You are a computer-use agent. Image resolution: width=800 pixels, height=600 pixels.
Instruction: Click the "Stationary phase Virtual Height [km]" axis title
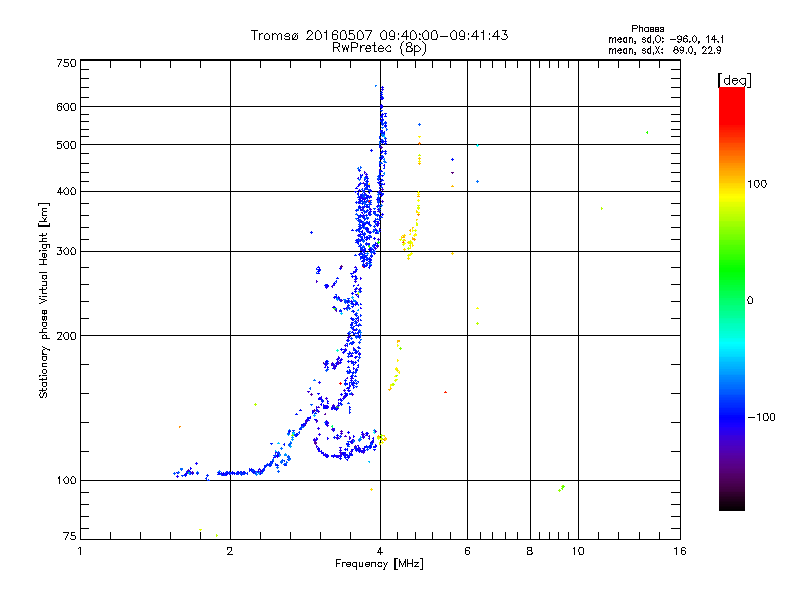44,300
